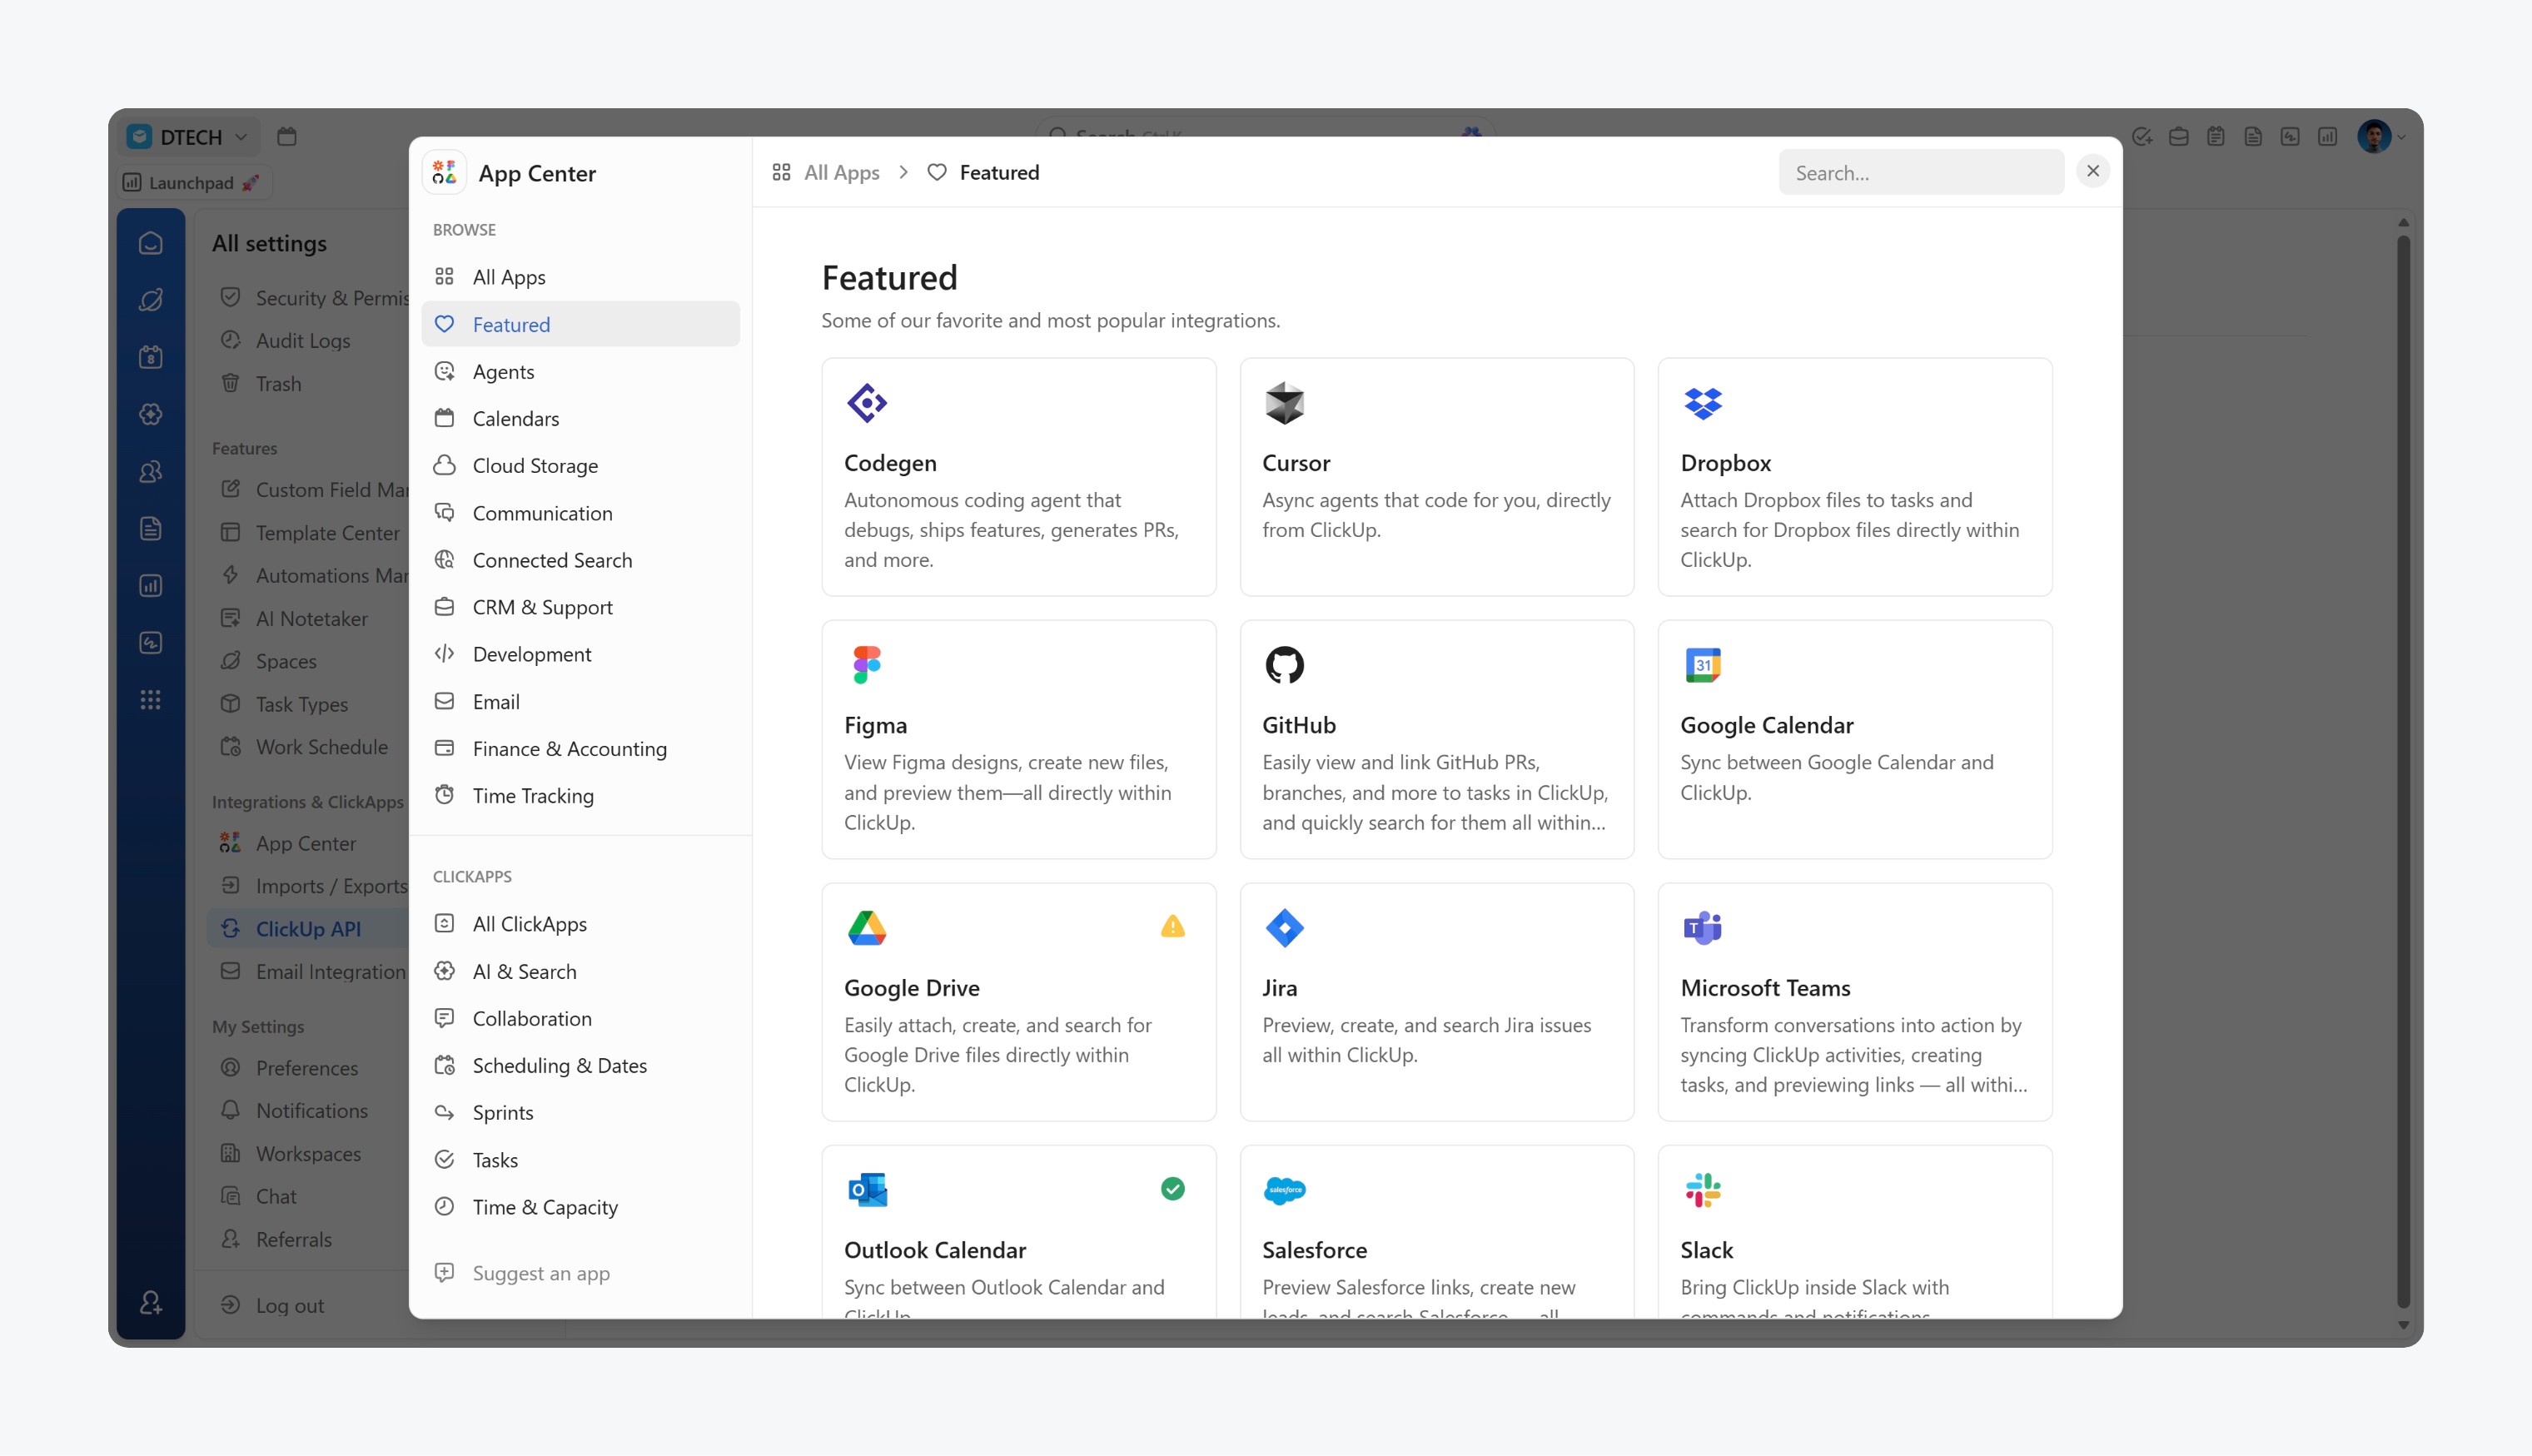Click the Suggest an app link

point(540,1273)
